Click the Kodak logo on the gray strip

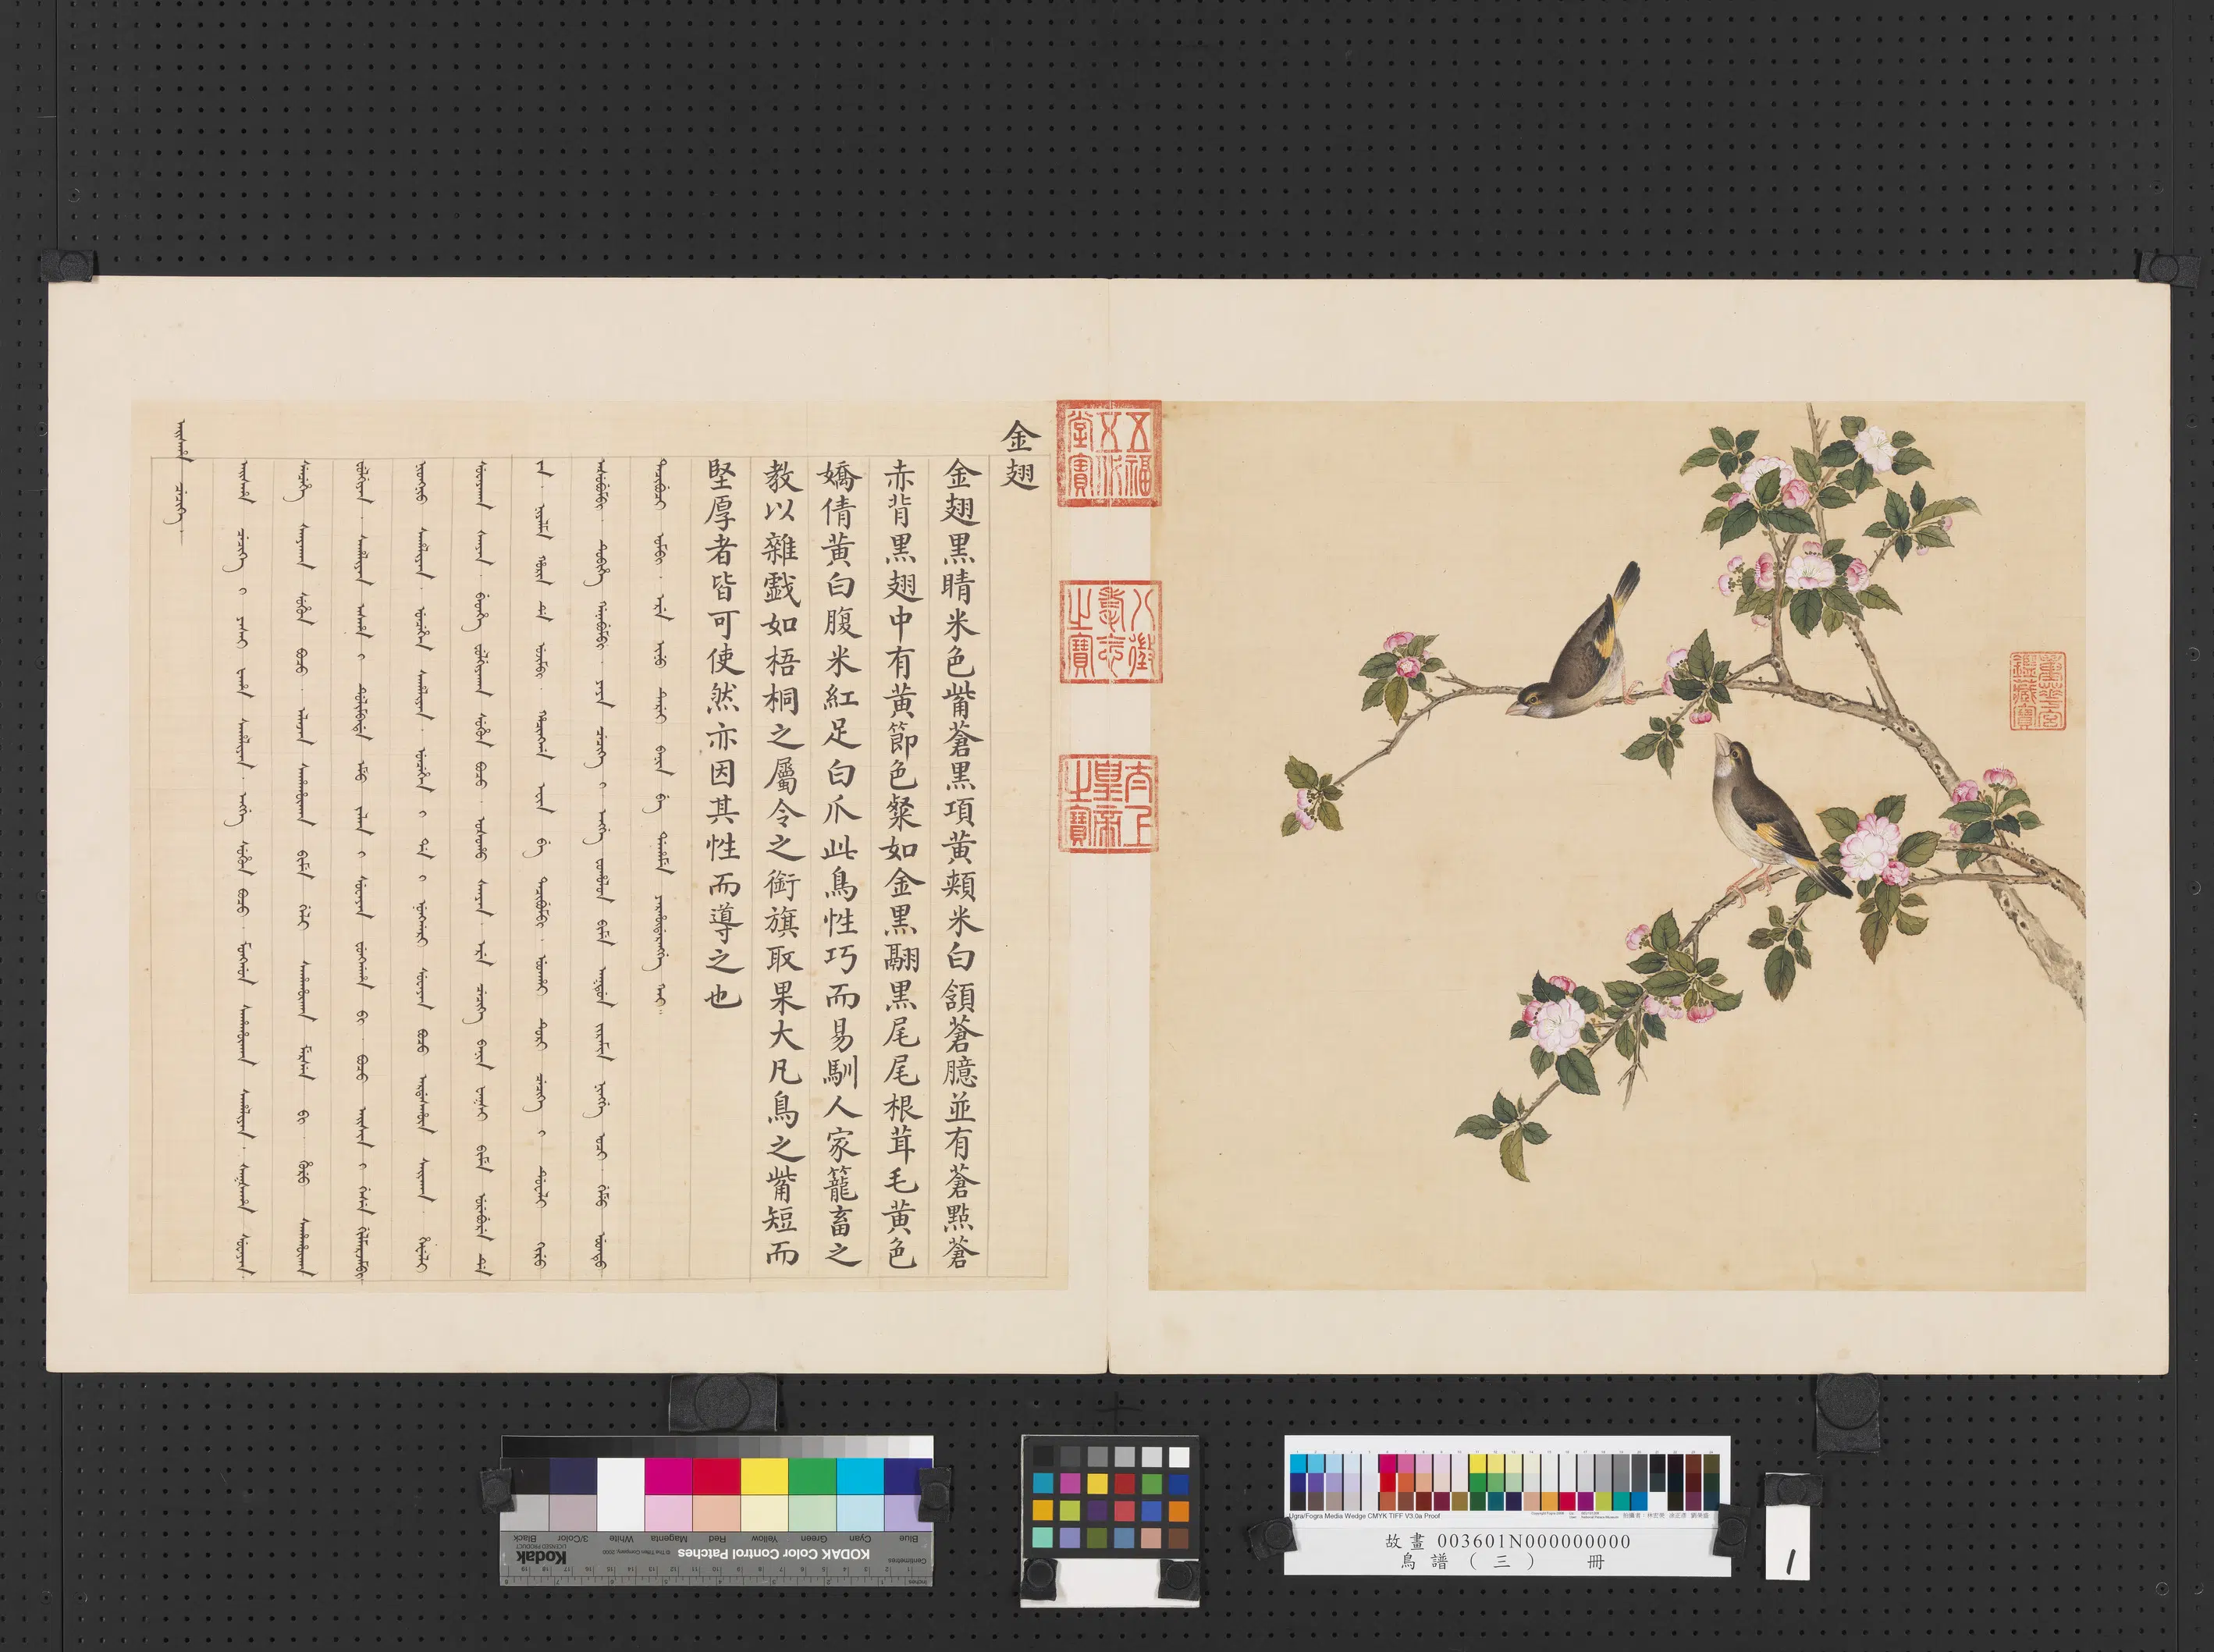click(541, 1557)
